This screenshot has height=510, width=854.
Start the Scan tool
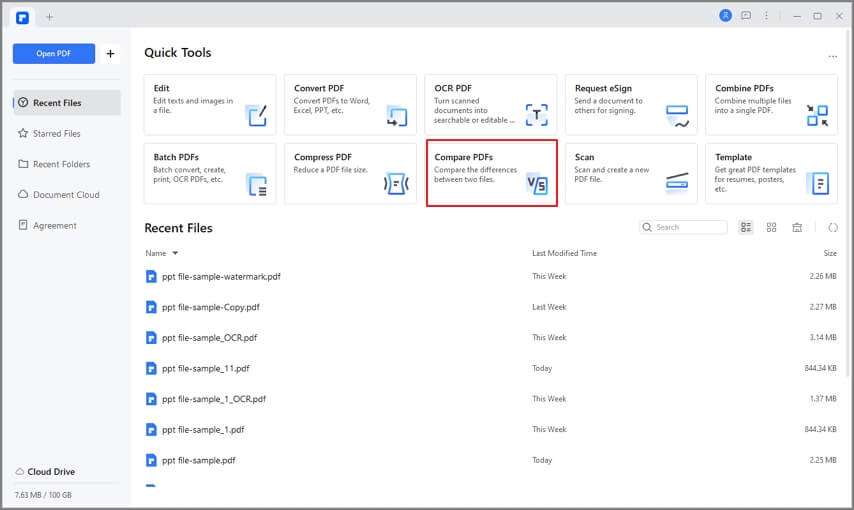coord(631,173)
